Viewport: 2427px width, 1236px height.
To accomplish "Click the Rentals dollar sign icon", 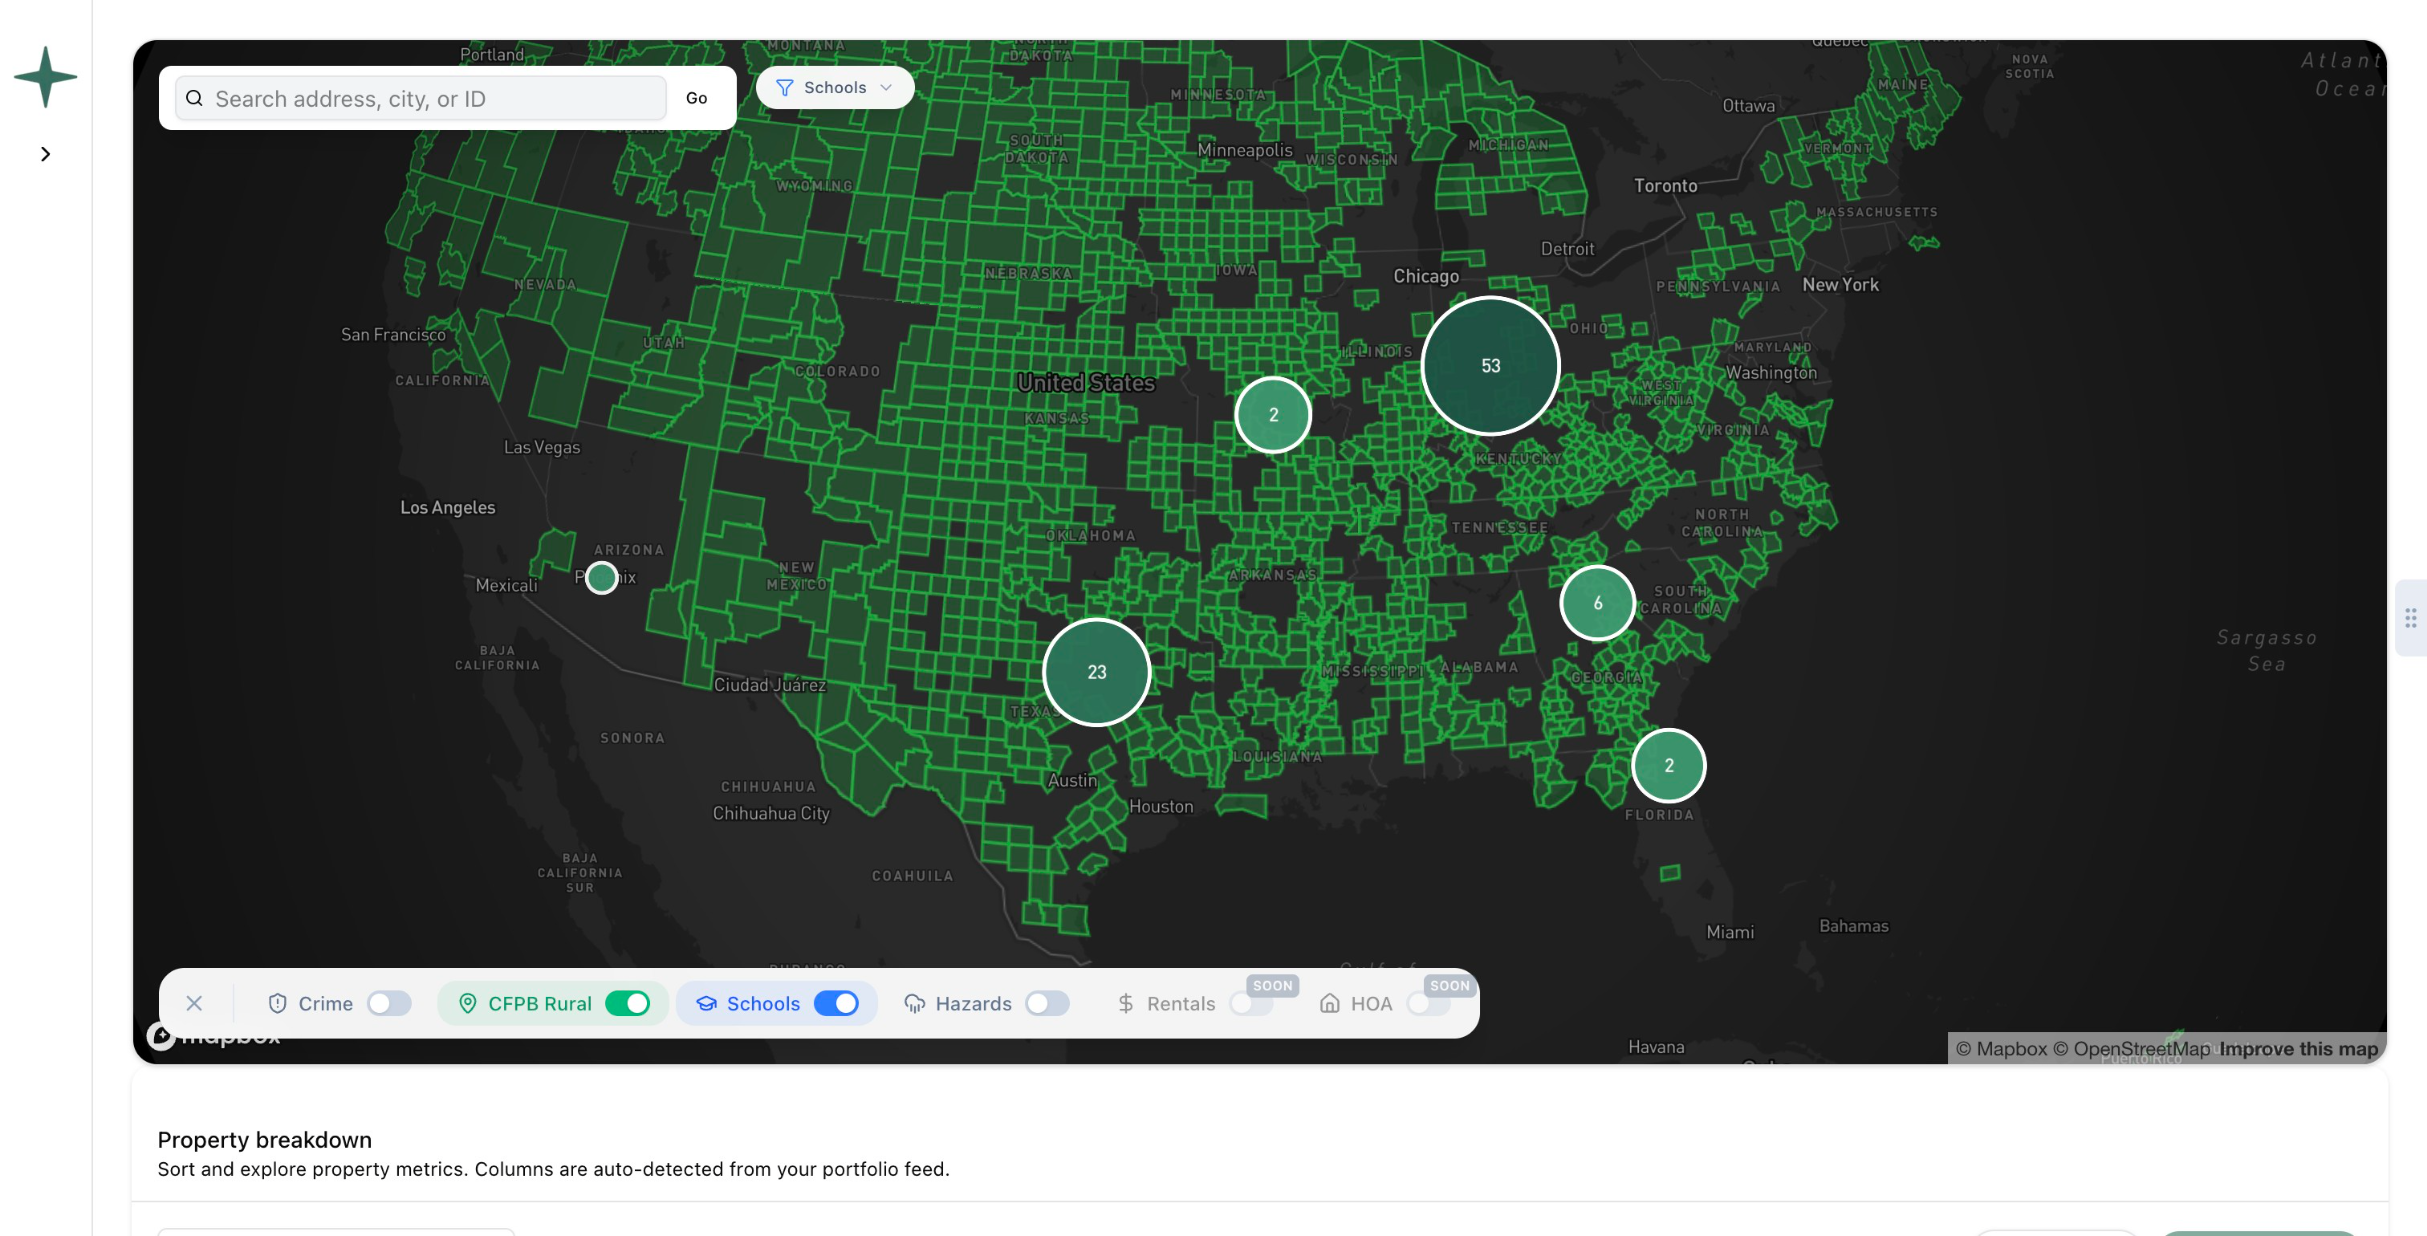I will pos(1125,1003).
